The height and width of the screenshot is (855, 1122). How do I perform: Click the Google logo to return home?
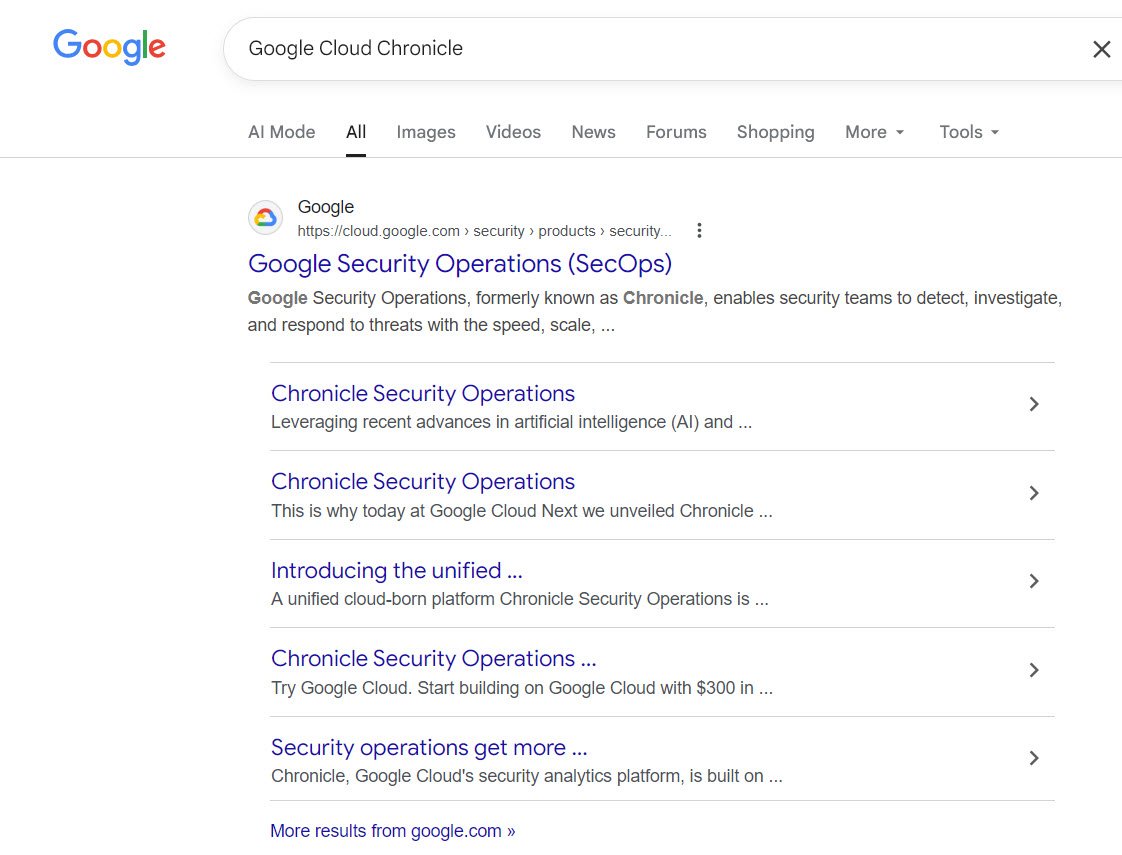coord(109,46)
